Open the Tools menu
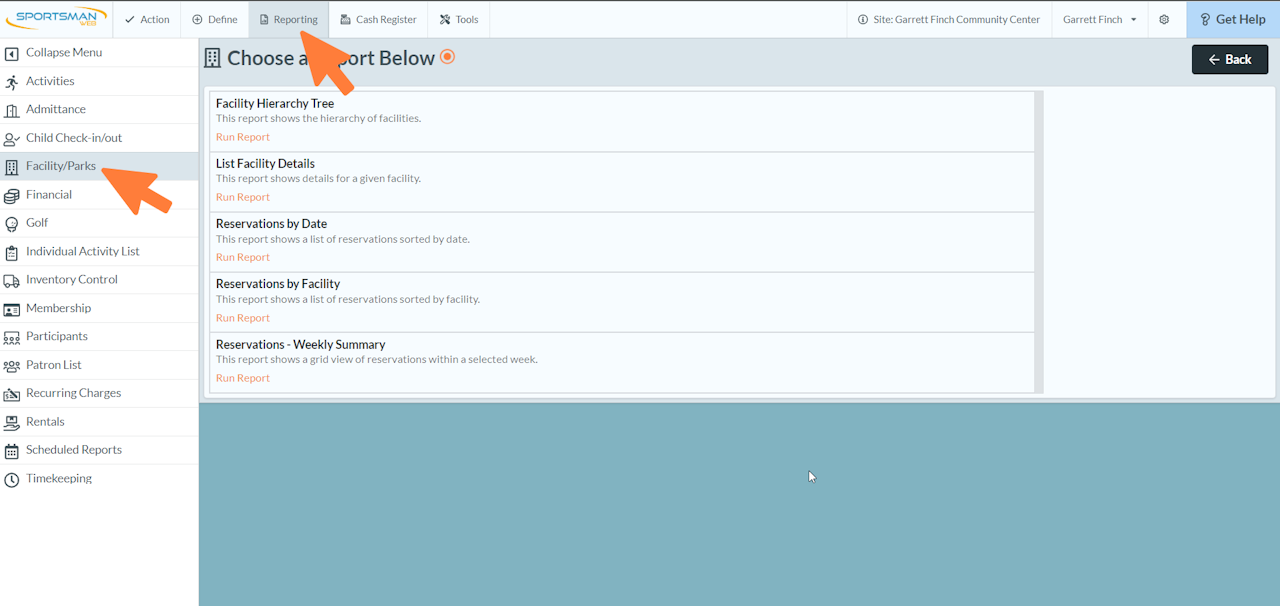Viewport: 1280px width, 606px height. [459, 20]
